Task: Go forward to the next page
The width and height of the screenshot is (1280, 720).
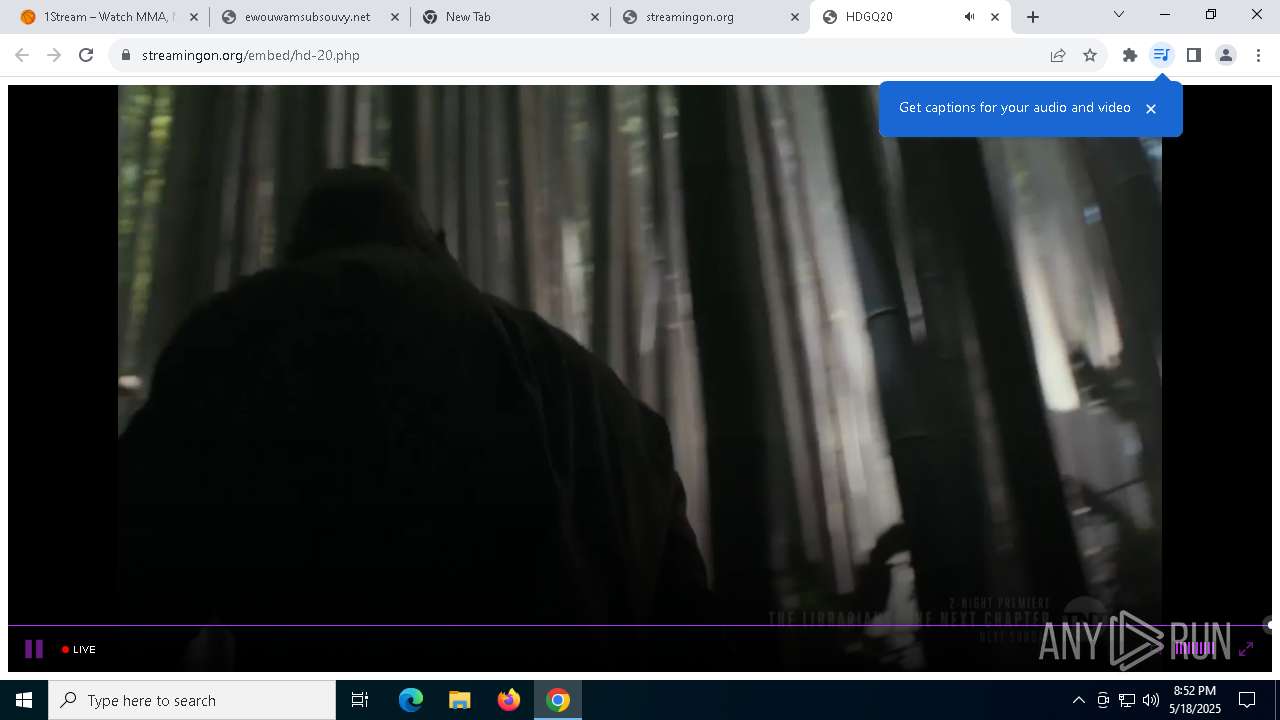Action: click(54, 55)
